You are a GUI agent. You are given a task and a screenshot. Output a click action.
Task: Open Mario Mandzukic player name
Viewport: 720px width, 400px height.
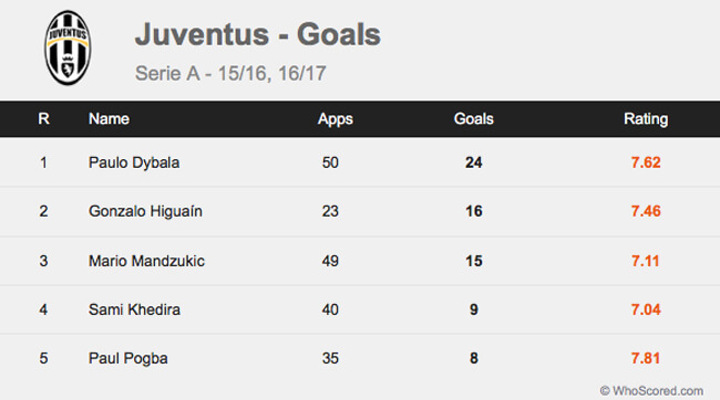pyautogui.click(x=146, y=261)
